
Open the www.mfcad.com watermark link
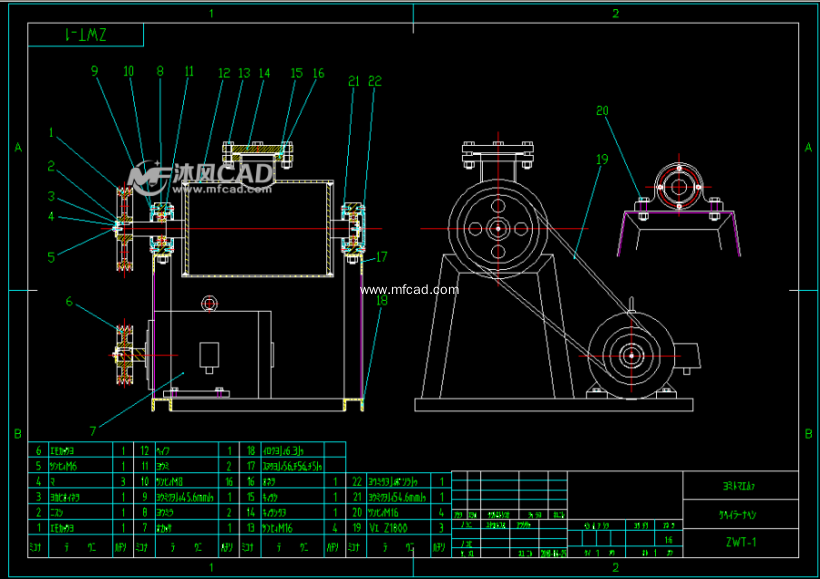tap(410, 290)
